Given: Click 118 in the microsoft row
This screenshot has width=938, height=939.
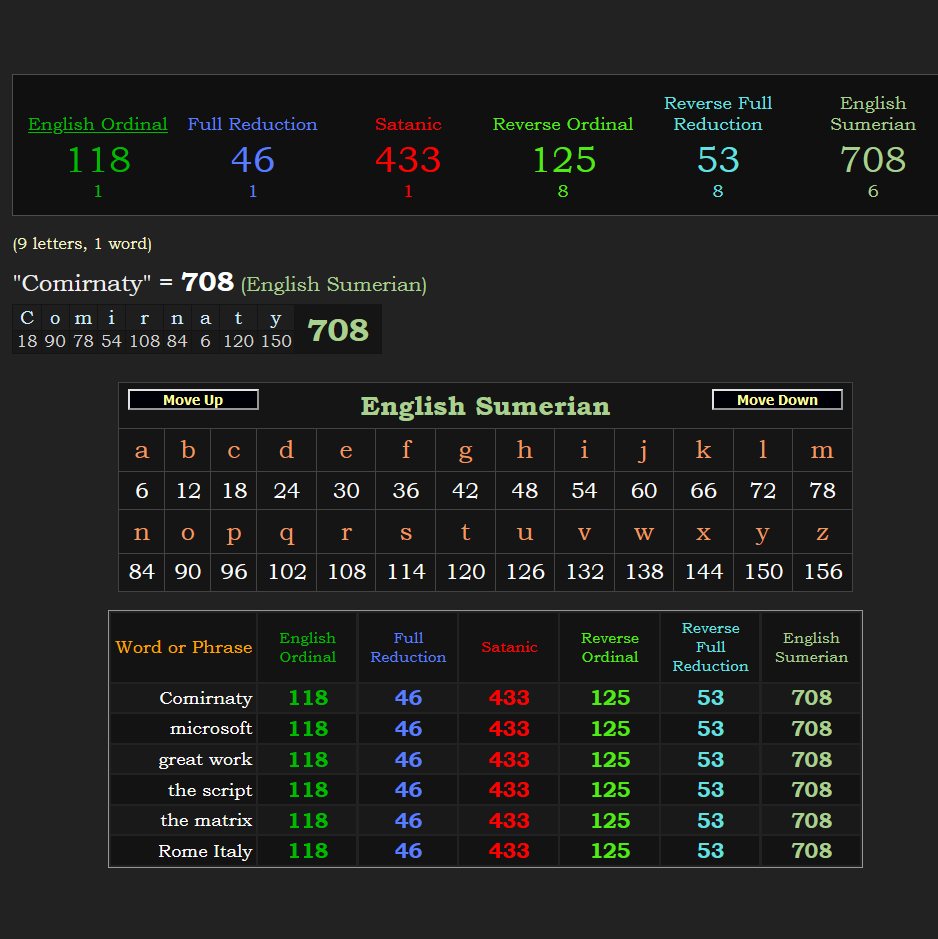Looking at the screenshot, I should tap(308, 729).
